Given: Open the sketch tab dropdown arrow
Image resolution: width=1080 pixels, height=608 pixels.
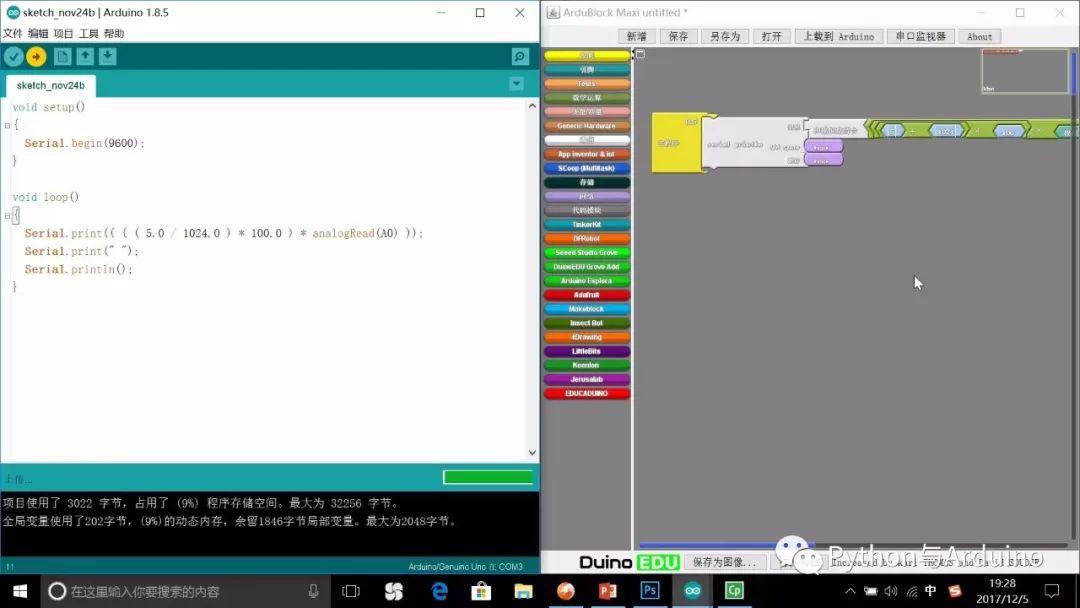Looking at the screenshot, I should [516, 84].
